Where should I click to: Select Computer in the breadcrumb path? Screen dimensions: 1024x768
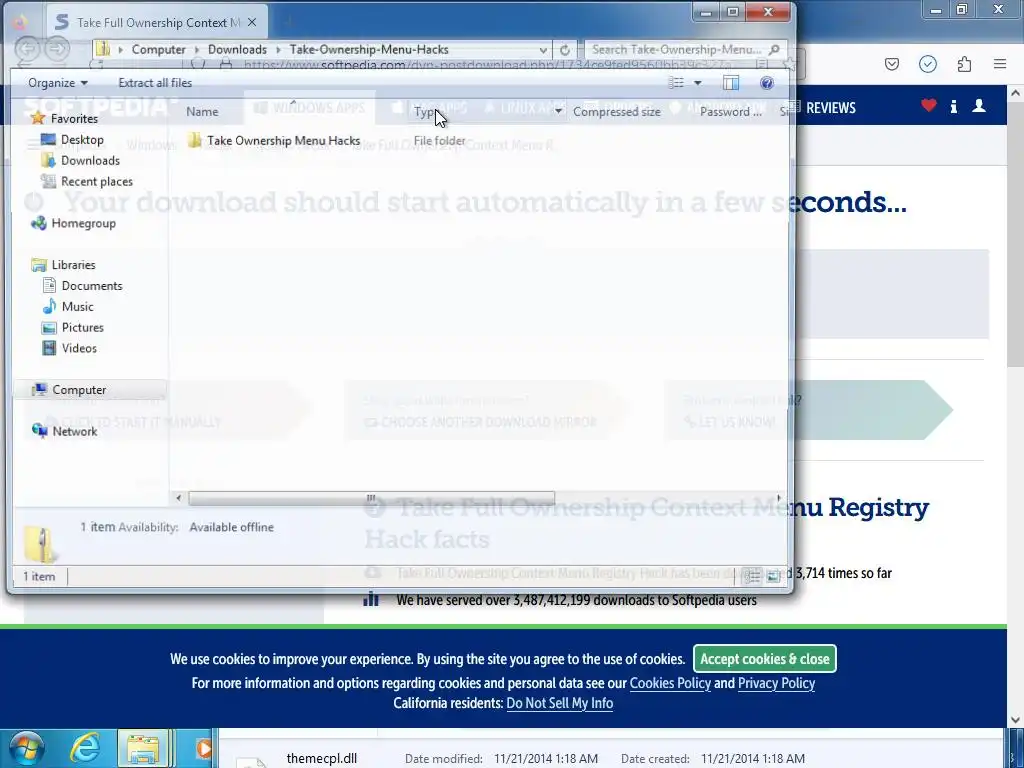pyautogui.click(x=159, y=50)
